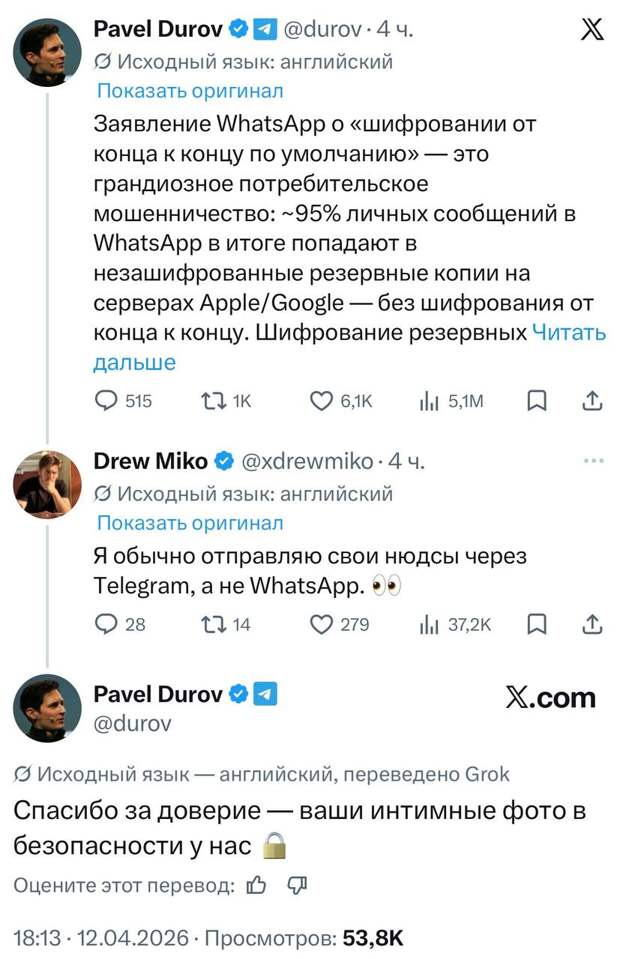The image size is (620, 959).
Task: Open more options for Drew Miko's reply
Action: point(593,461)
